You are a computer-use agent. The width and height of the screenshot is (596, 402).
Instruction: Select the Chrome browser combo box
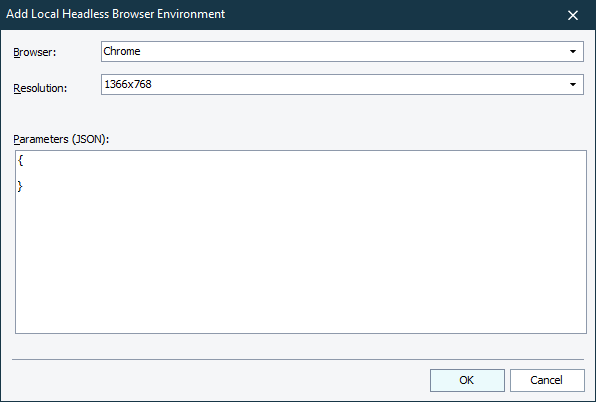pos(342,51)
